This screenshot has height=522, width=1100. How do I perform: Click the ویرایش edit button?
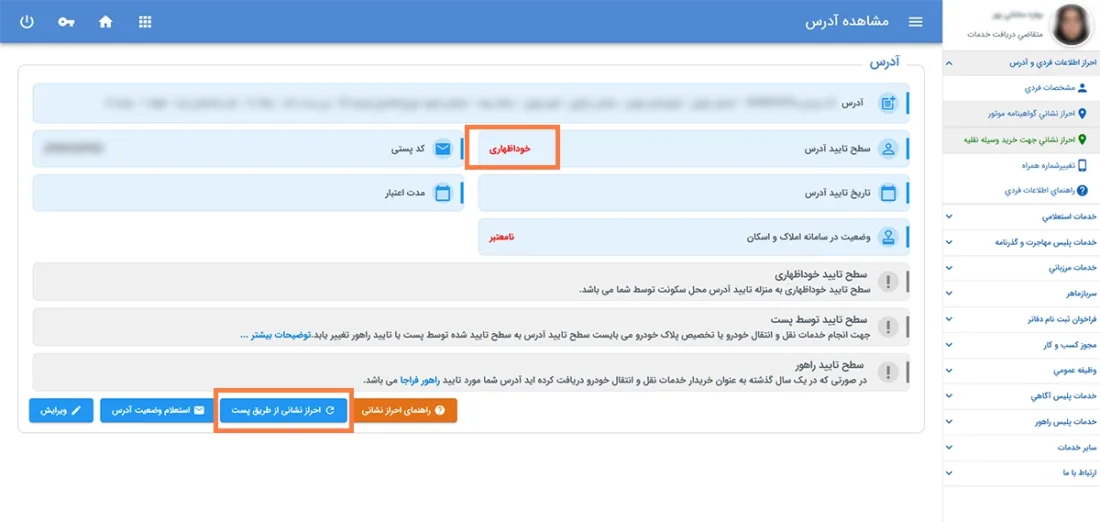coord(61,410)
